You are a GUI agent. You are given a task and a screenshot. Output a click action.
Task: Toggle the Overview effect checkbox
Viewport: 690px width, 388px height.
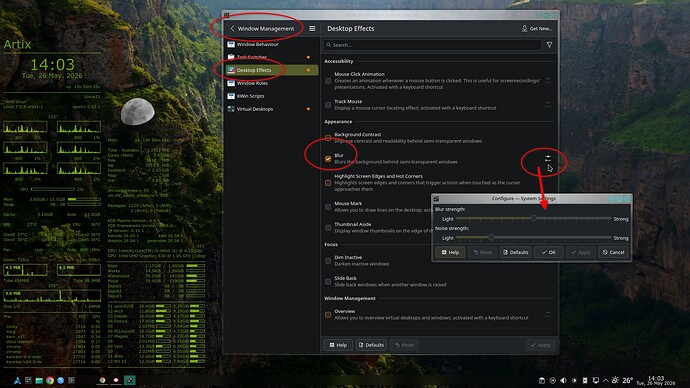point(328,315)
